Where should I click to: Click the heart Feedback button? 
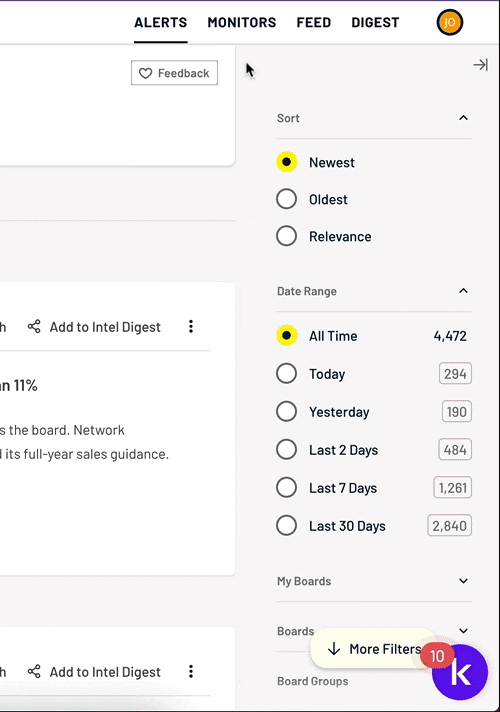coord(174,73)
